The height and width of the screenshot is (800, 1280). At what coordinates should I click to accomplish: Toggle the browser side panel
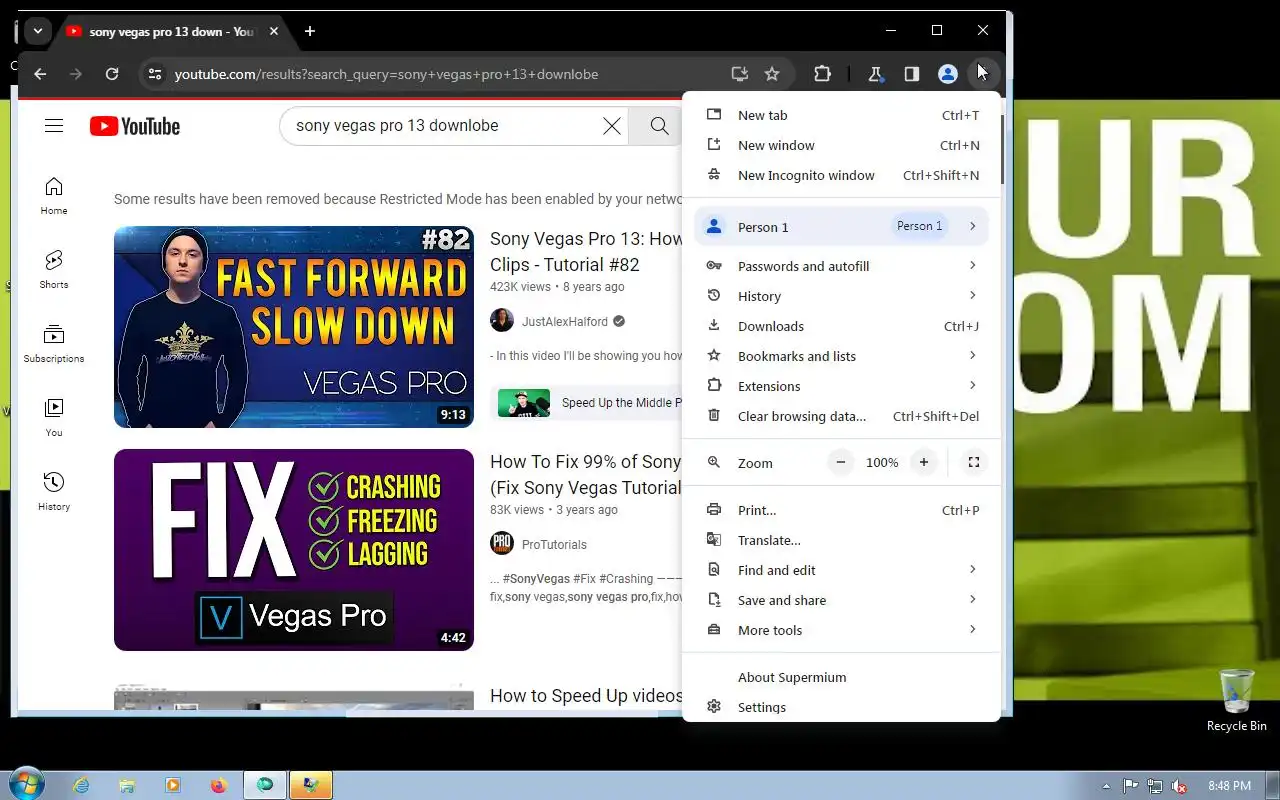coord(911,74)
